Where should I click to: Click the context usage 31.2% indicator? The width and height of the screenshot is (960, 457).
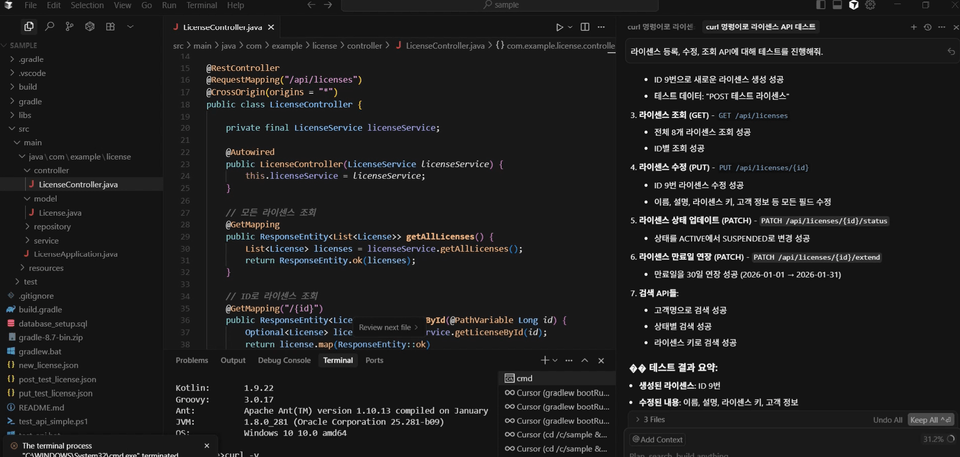[935, 439]
